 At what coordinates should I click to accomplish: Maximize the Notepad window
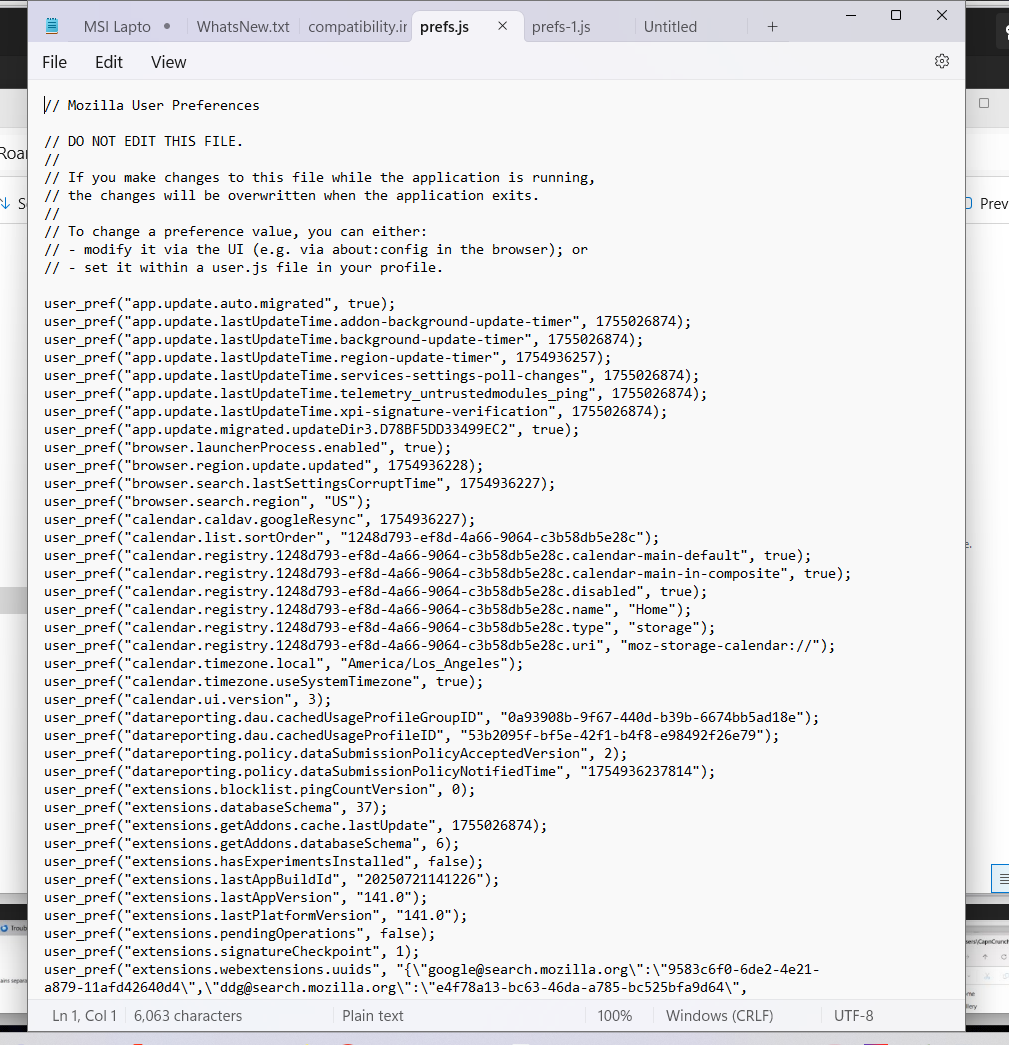[896, 15]
